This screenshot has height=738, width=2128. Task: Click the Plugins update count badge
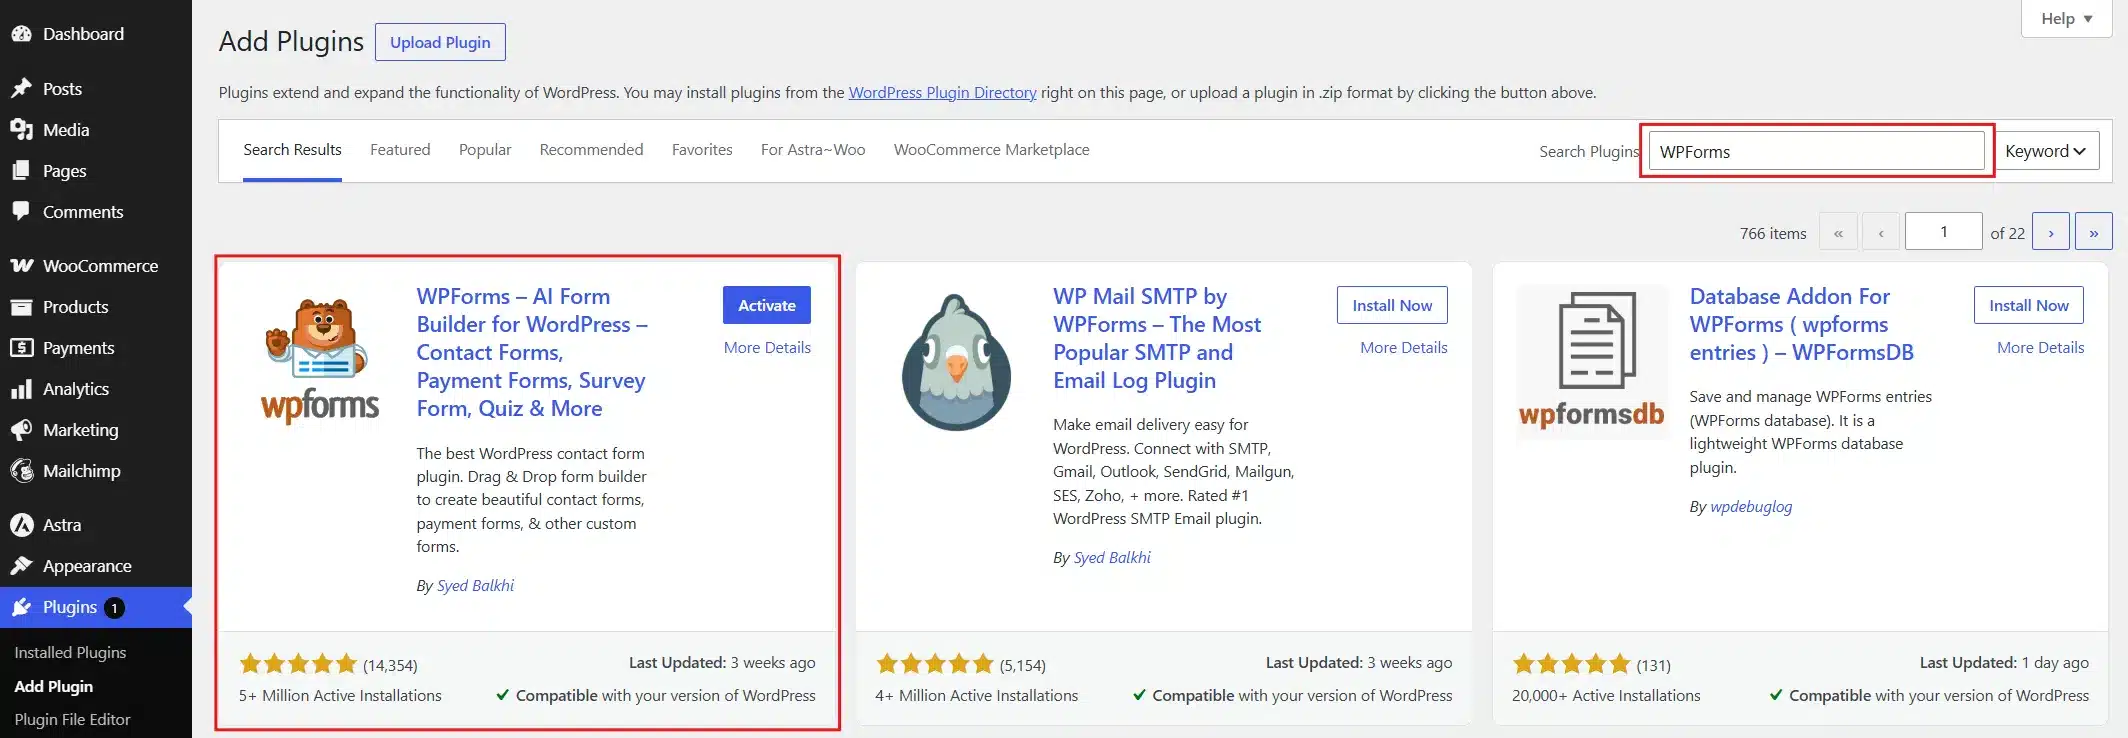[115, 608]
